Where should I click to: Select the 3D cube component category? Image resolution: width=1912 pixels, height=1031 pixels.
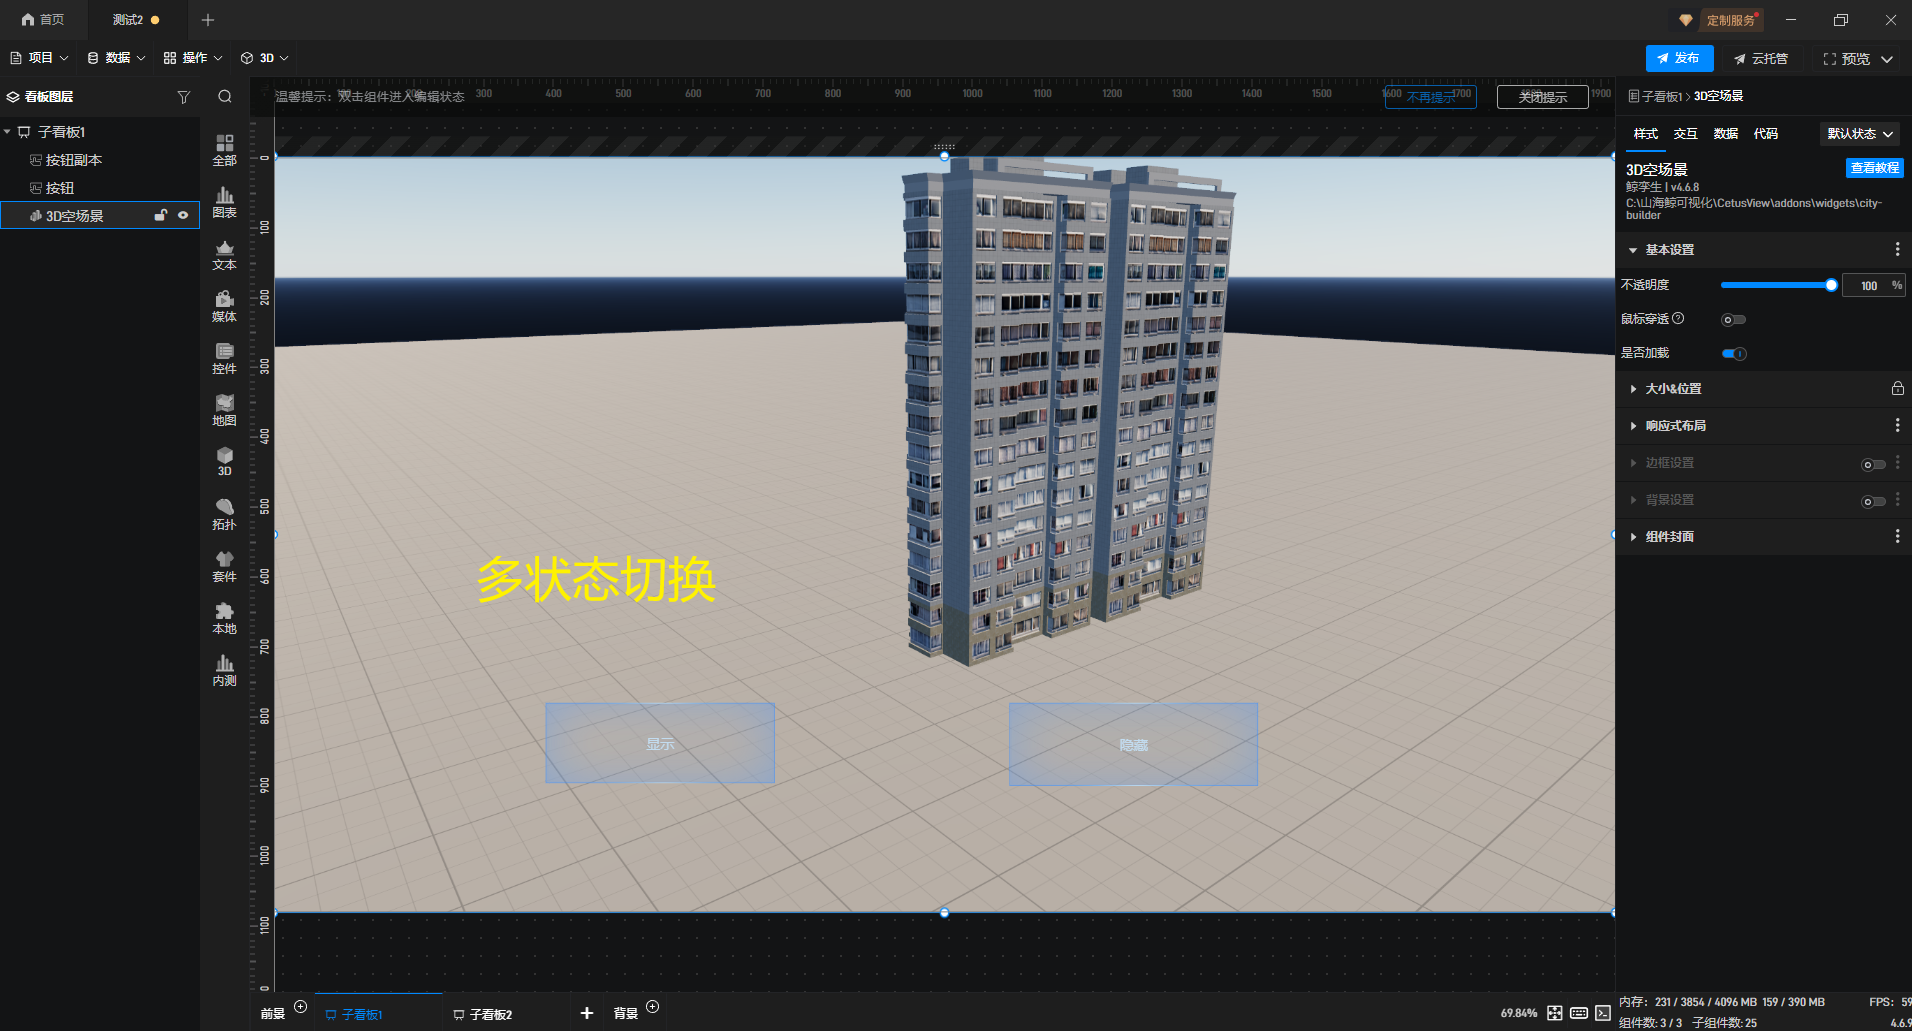tap(224, 461)
